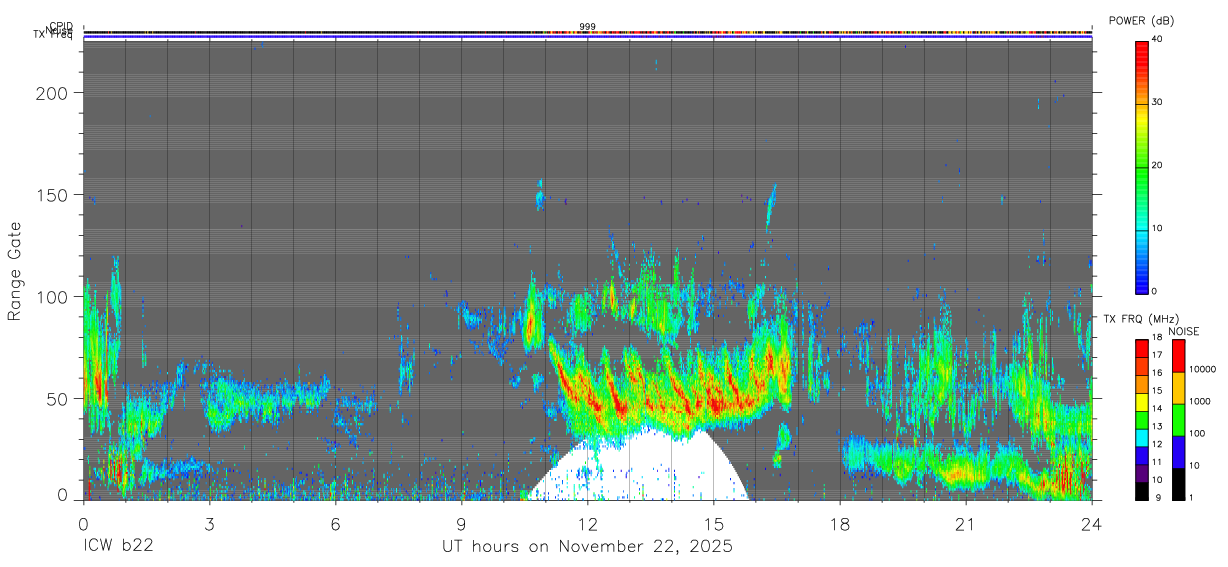
Task: Click the 3 tick on UT hours axis
Action: [209, 523]
